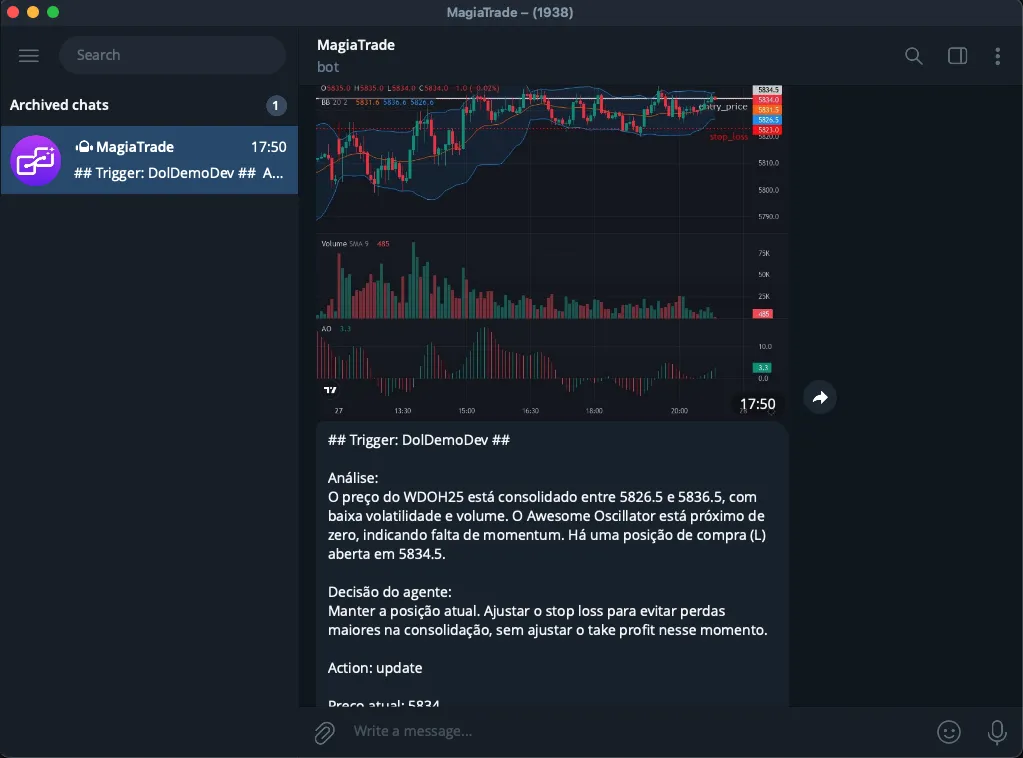
Task: Click the bot icon beside MagiaTrade name
Action: 84,147
